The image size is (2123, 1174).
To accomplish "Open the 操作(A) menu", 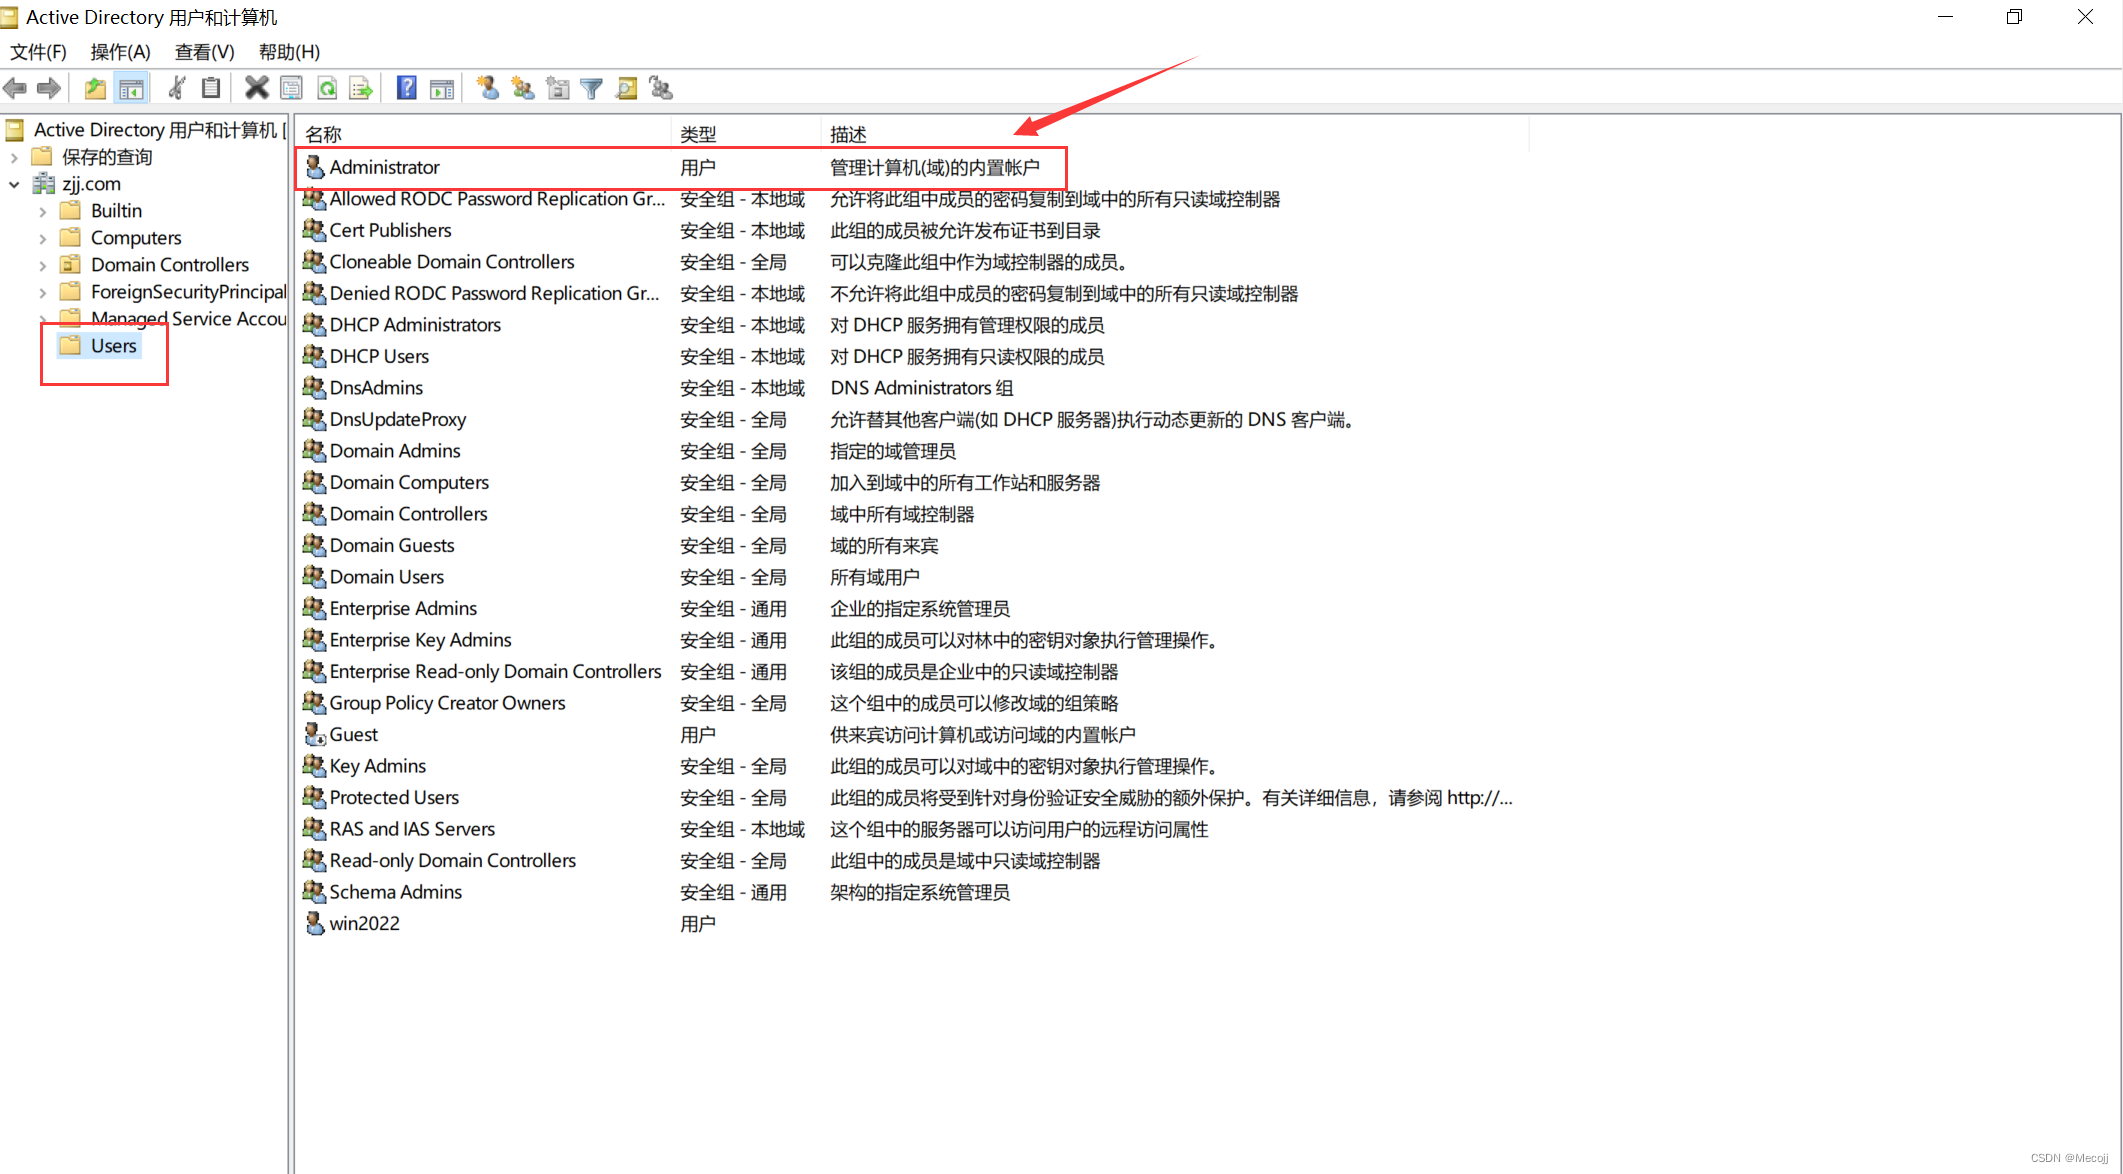I will point(120,52).
